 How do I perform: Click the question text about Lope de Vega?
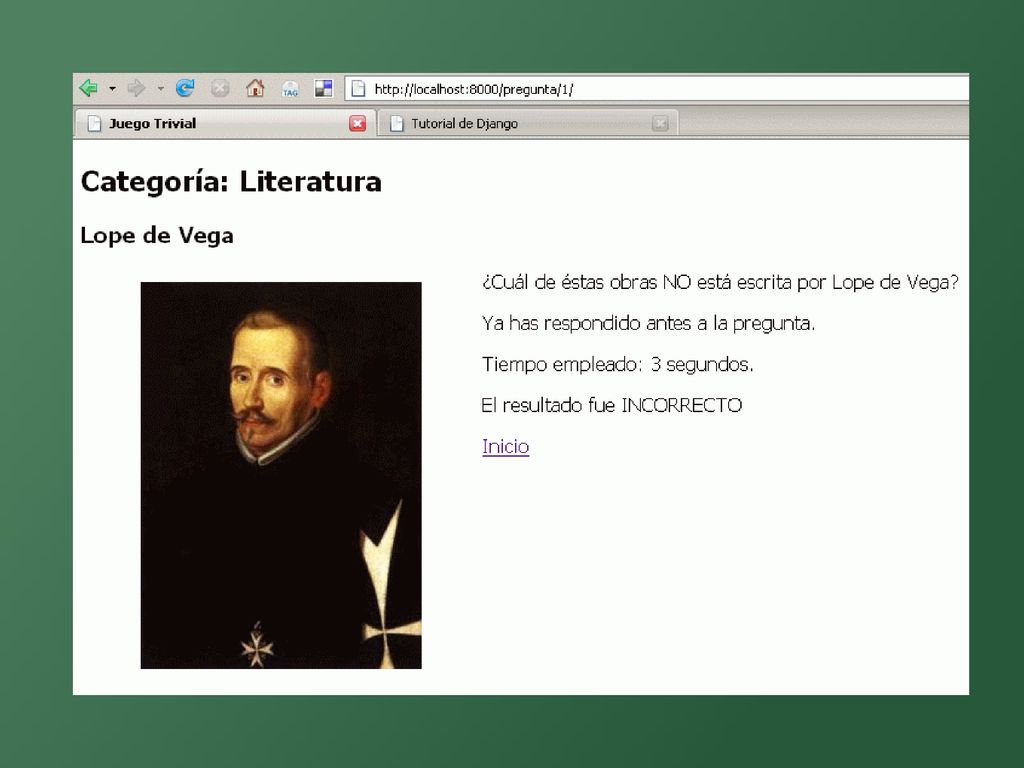point(720,282)
